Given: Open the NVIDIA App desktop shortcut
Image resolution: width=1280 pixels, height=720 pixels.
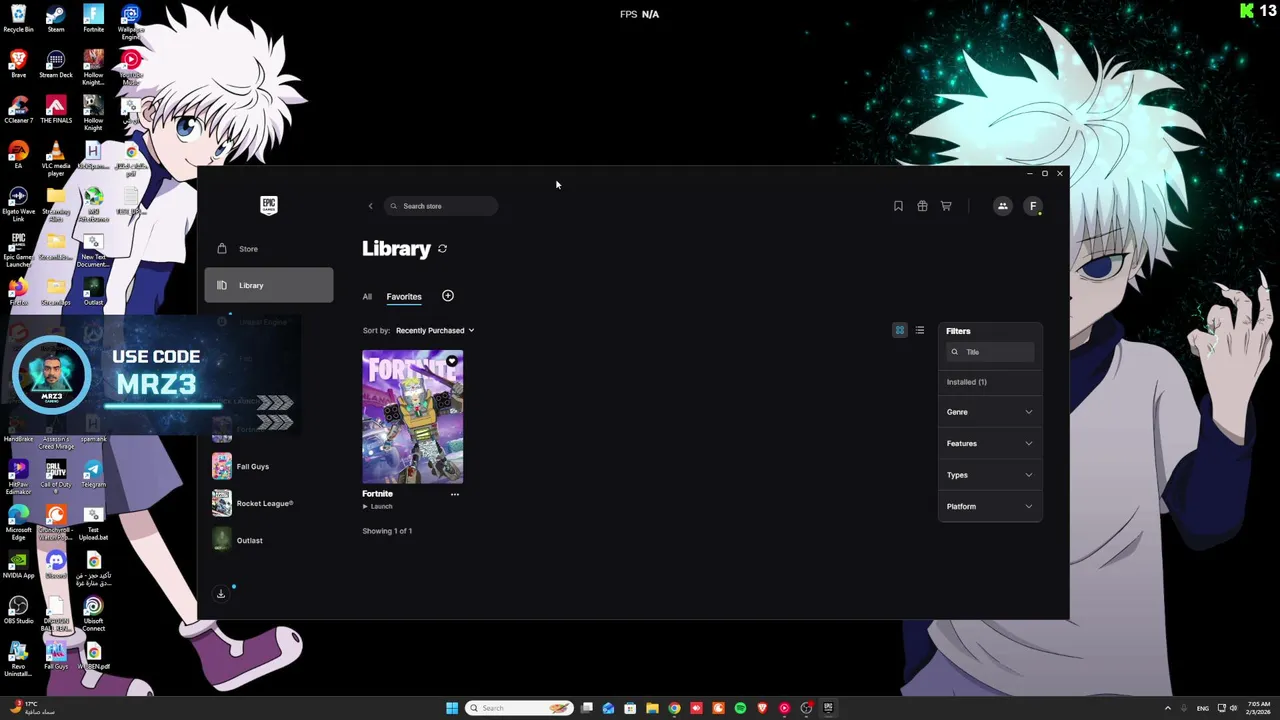Looking at the screenshot, I should (18, 564).
